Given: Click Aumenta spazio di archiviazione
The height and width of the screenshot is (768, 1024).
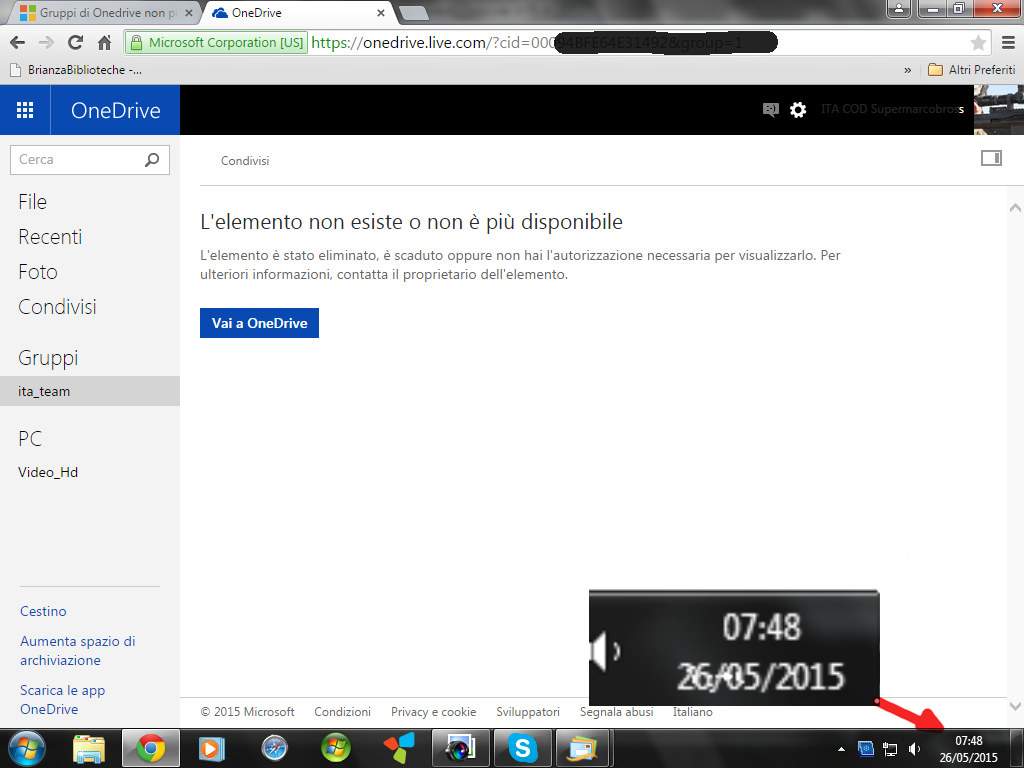Looking at the screenshot, I should coord(78,650).
